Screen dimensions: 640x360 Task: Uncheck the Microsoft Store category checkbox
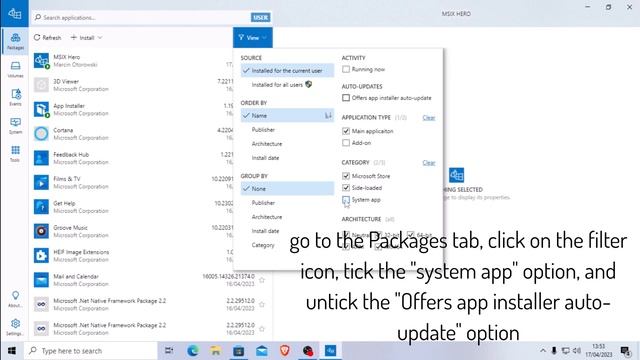point(346,176)
